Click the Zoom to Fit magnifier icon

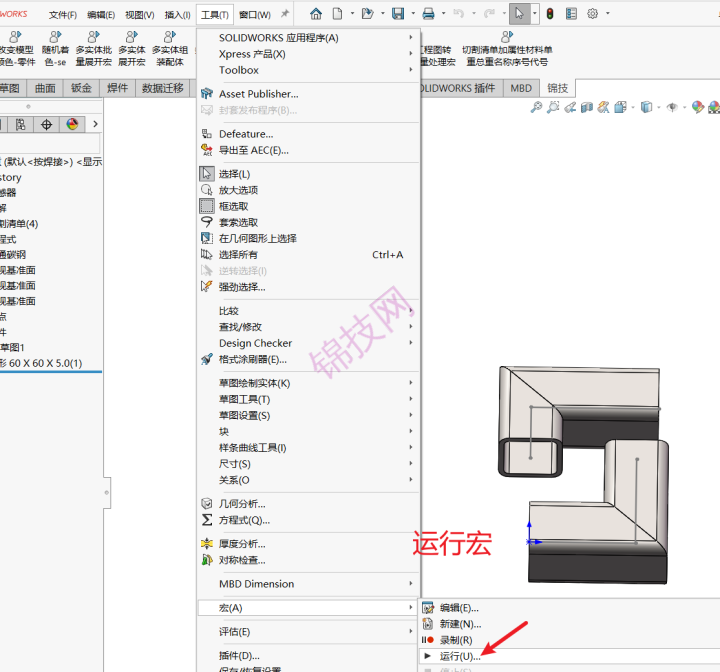click(536, 107)
